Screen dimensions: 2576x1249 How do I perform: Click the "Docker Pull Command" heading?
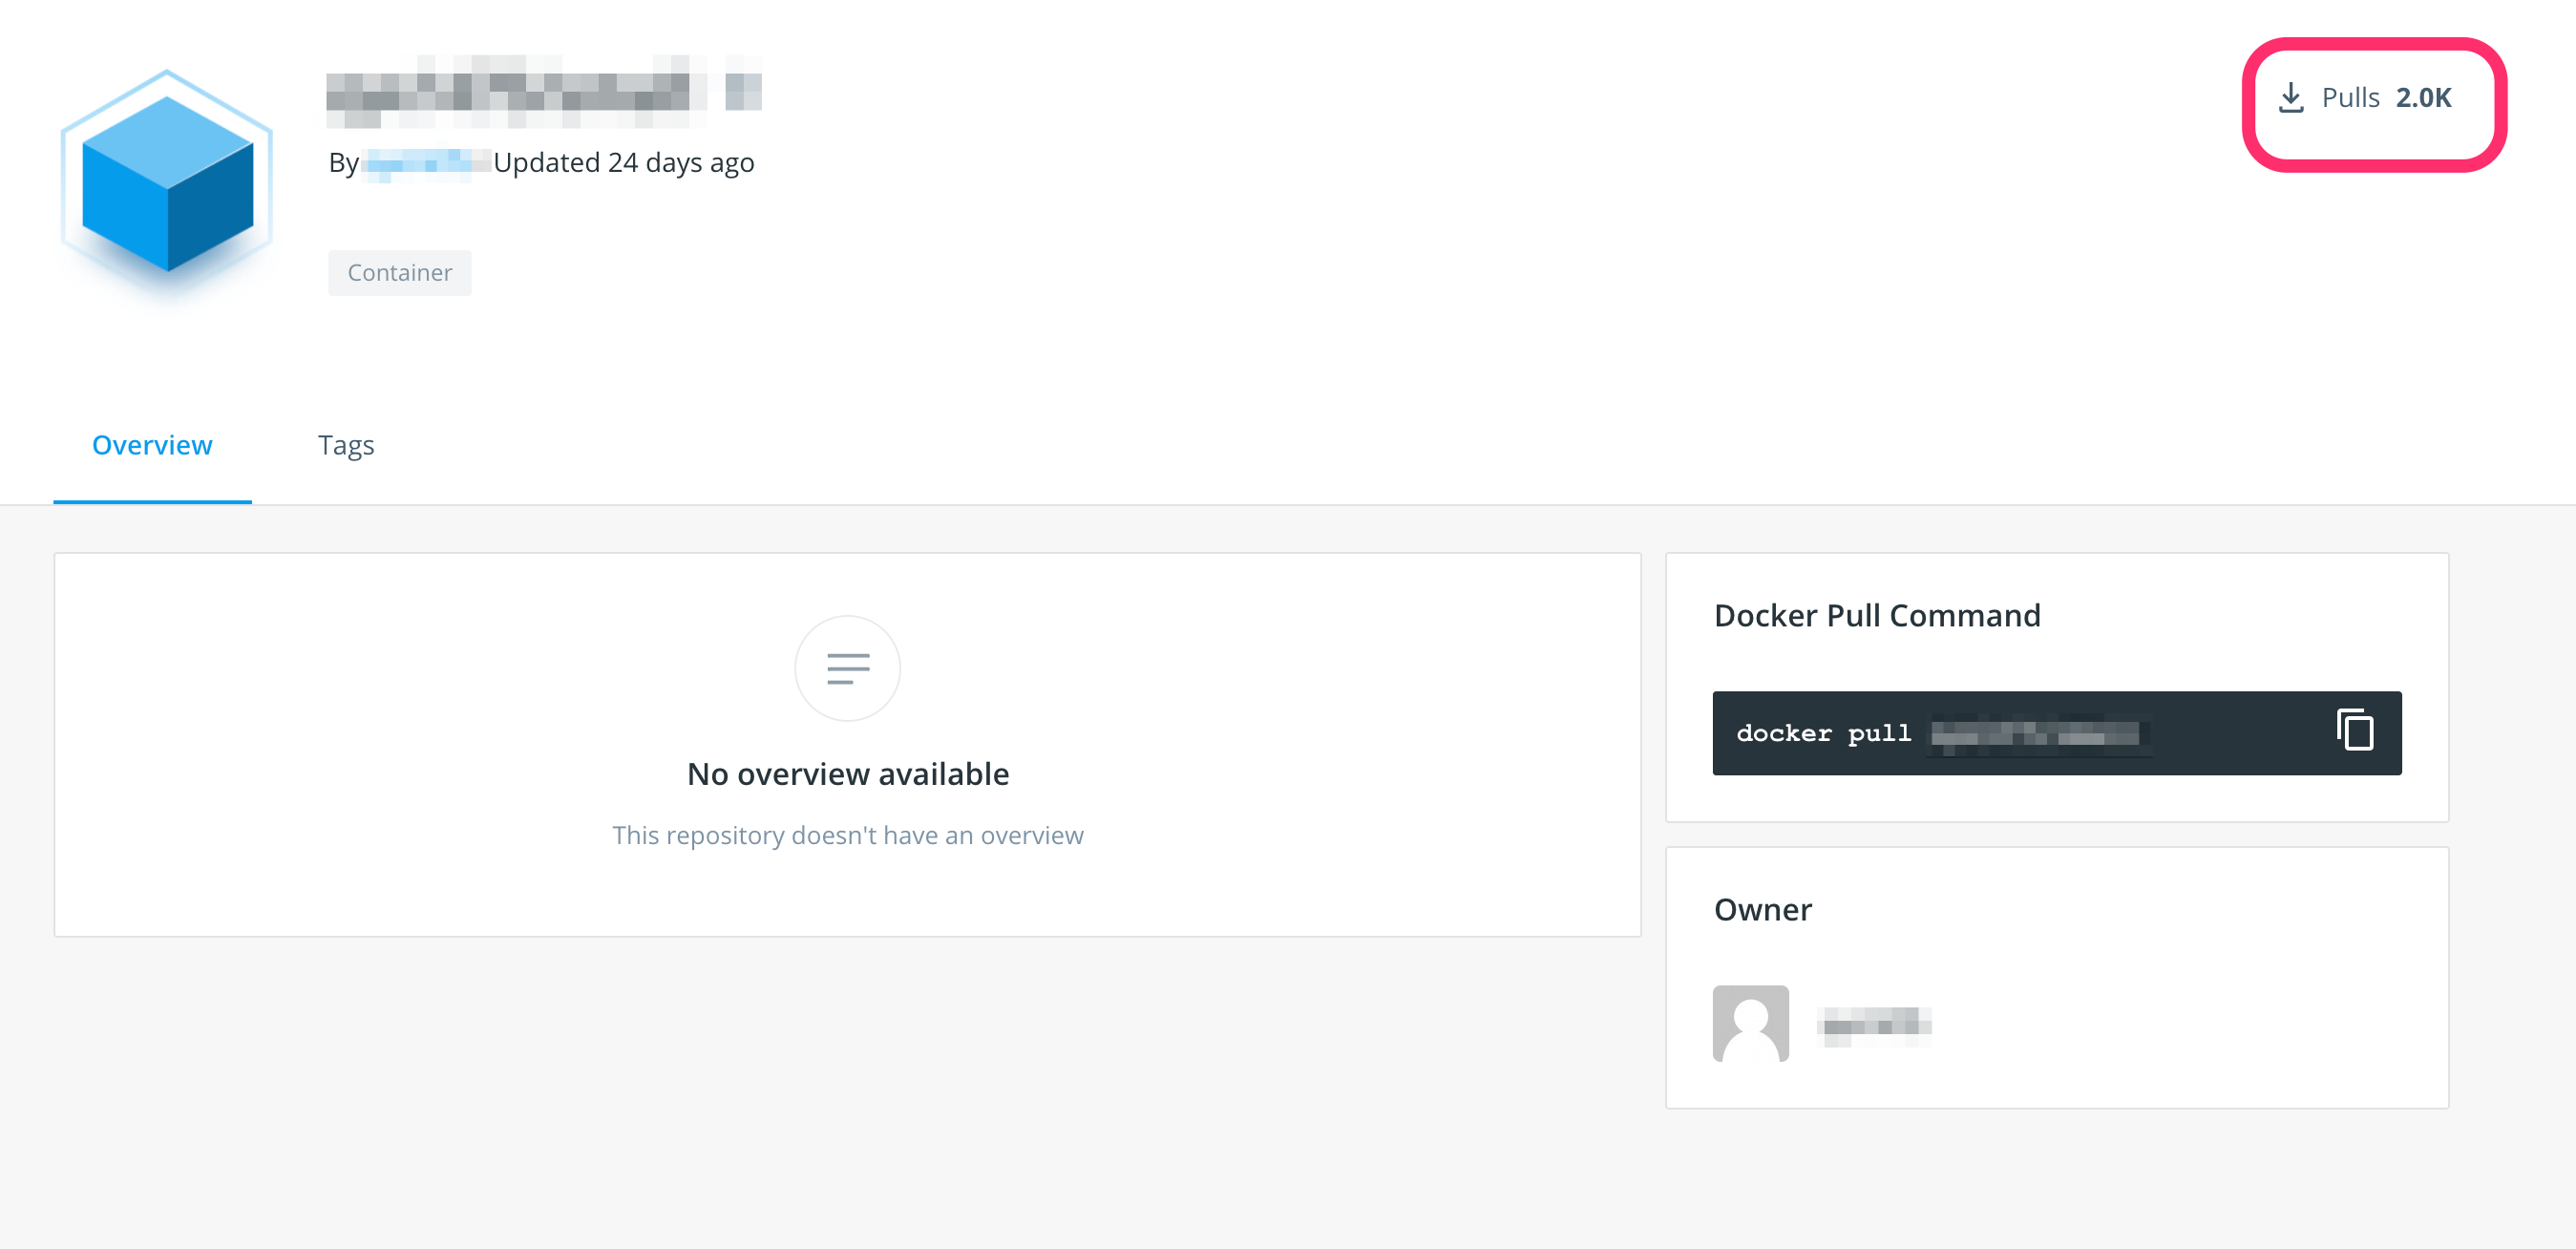coord(1876,615)
